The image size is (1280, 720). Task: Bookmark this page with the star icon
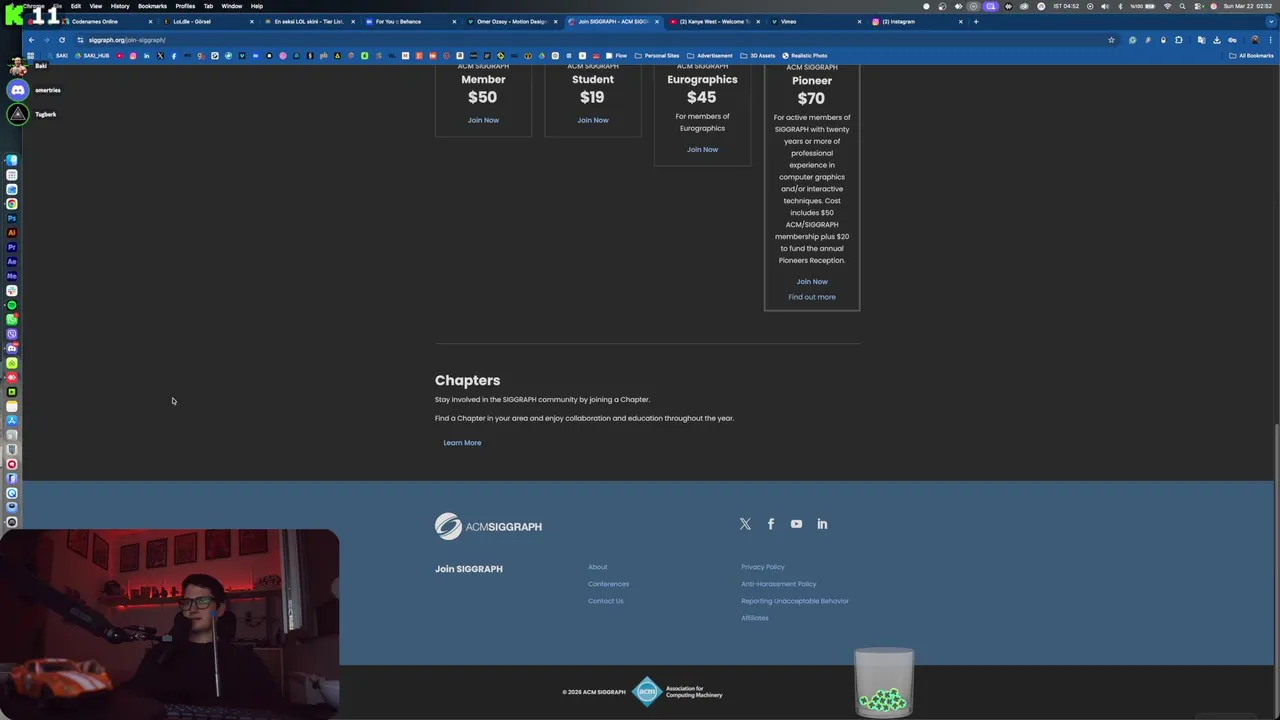click(x=1111, y=40)
